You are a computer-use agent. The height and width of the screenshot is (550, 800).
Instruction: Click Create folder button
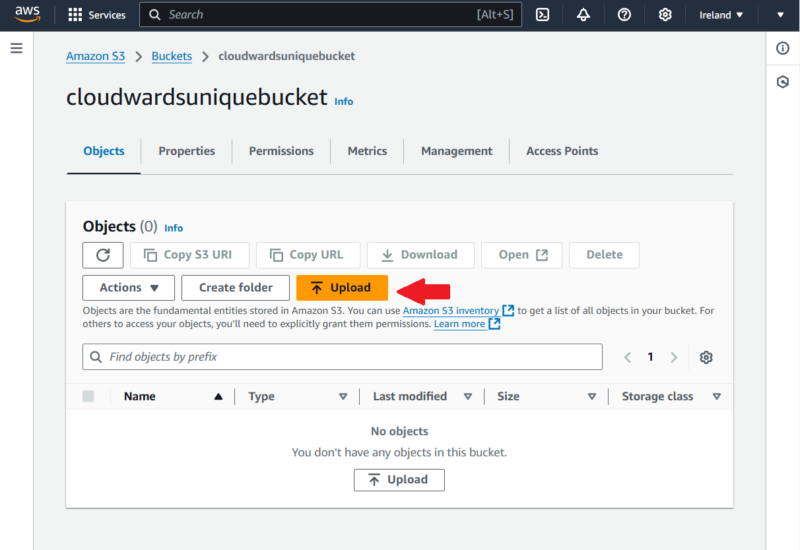tap(236, 288)
